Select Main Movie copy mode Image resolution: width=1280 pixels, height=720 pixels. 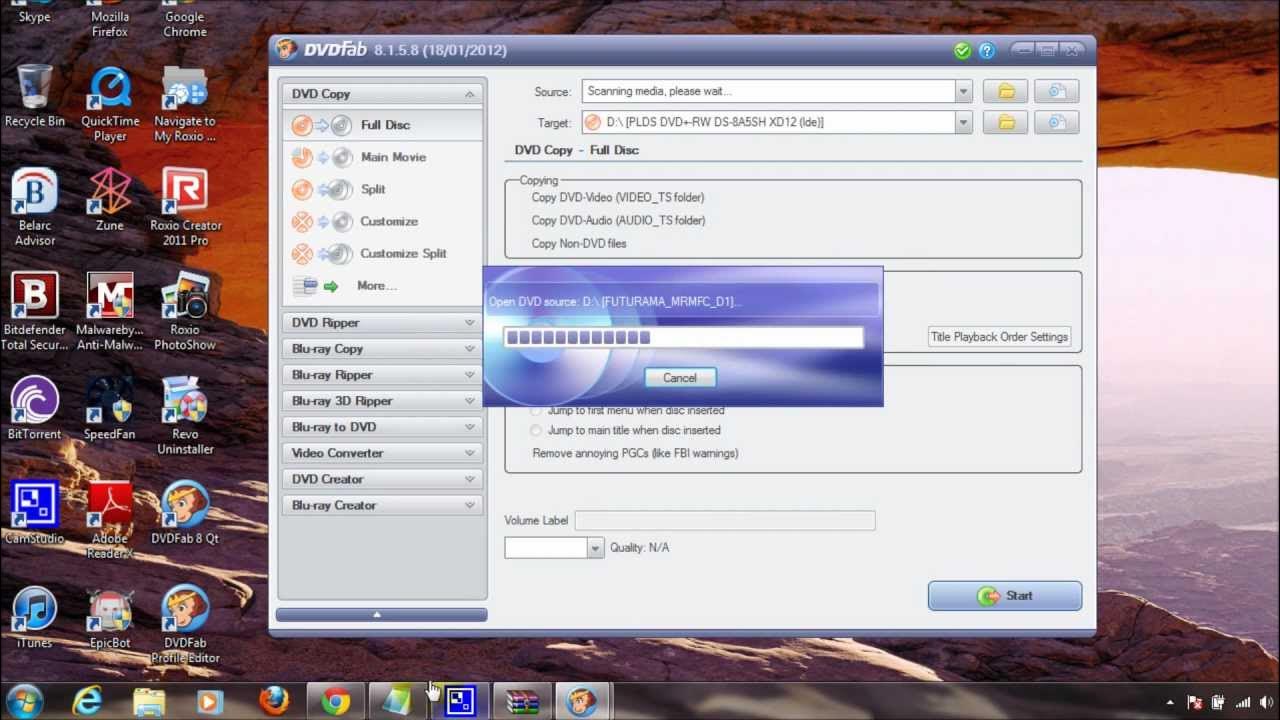point(382,157)
